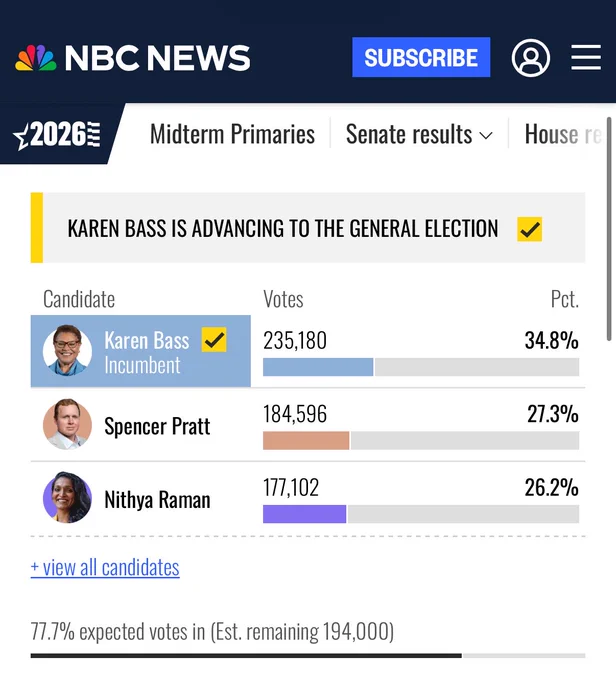Expand the Senate results dropdown
This screenshot has width=616, height=680.
tap(419, 134)
